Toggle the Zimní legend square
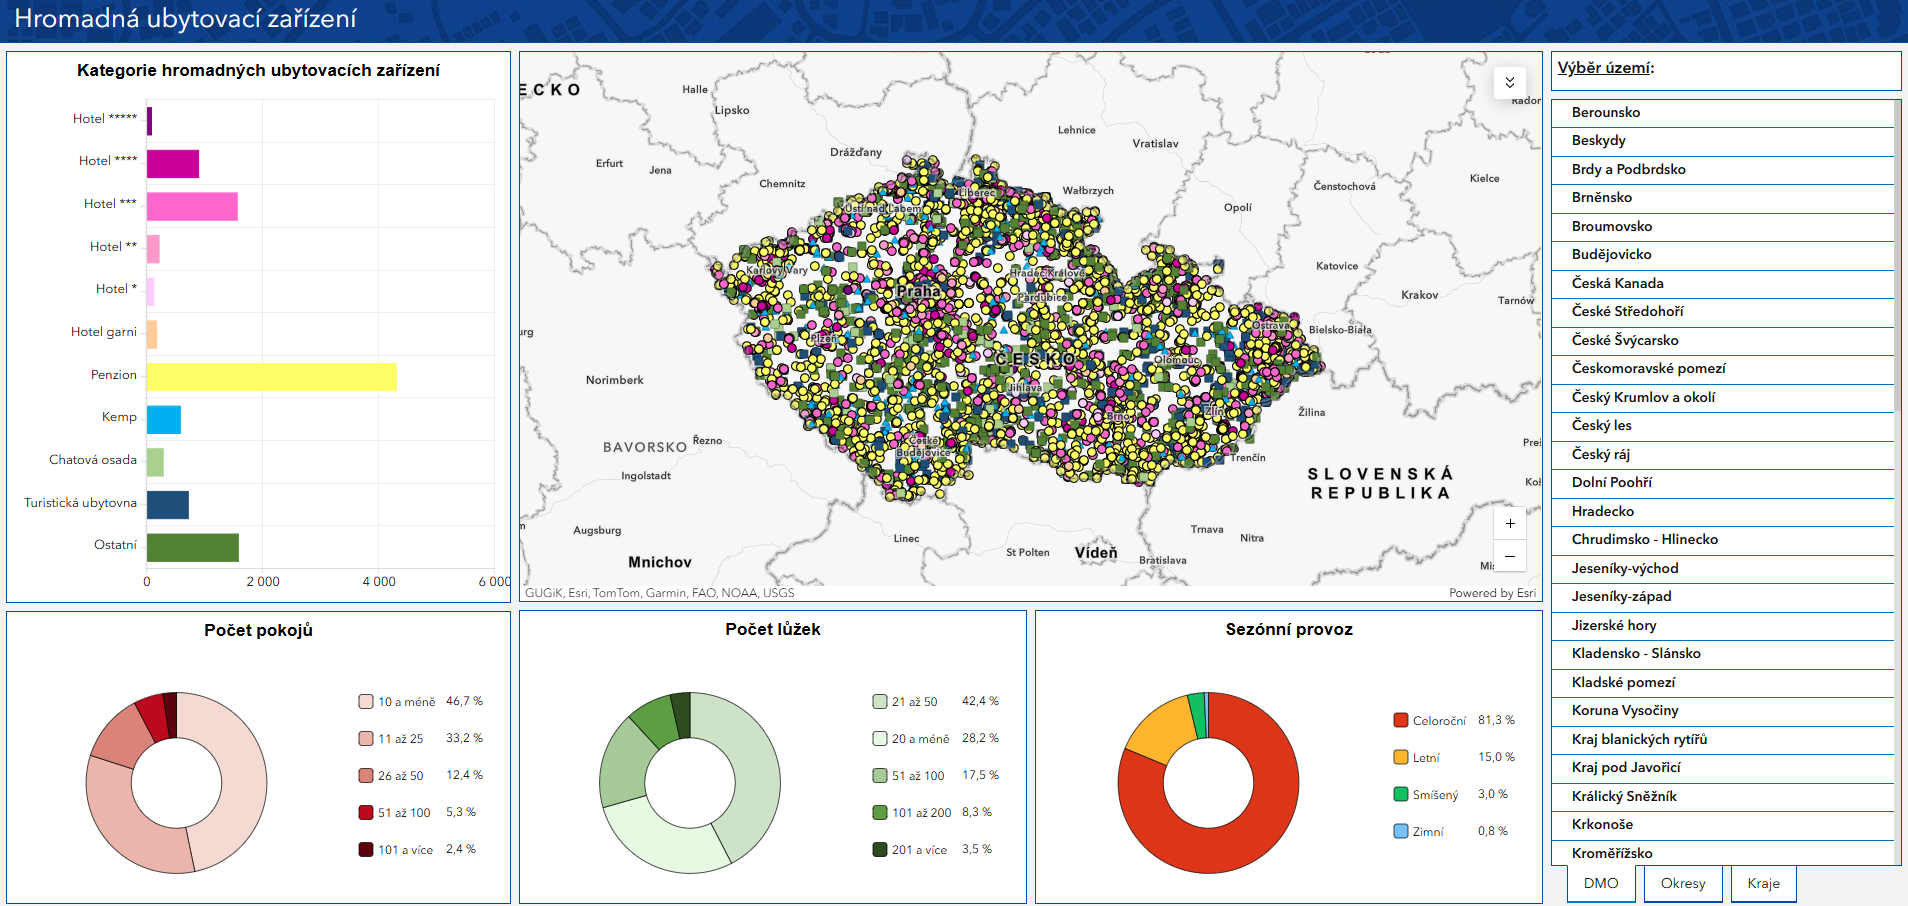The height and width of the screenshot is (906, 1908). [1401, 831]
